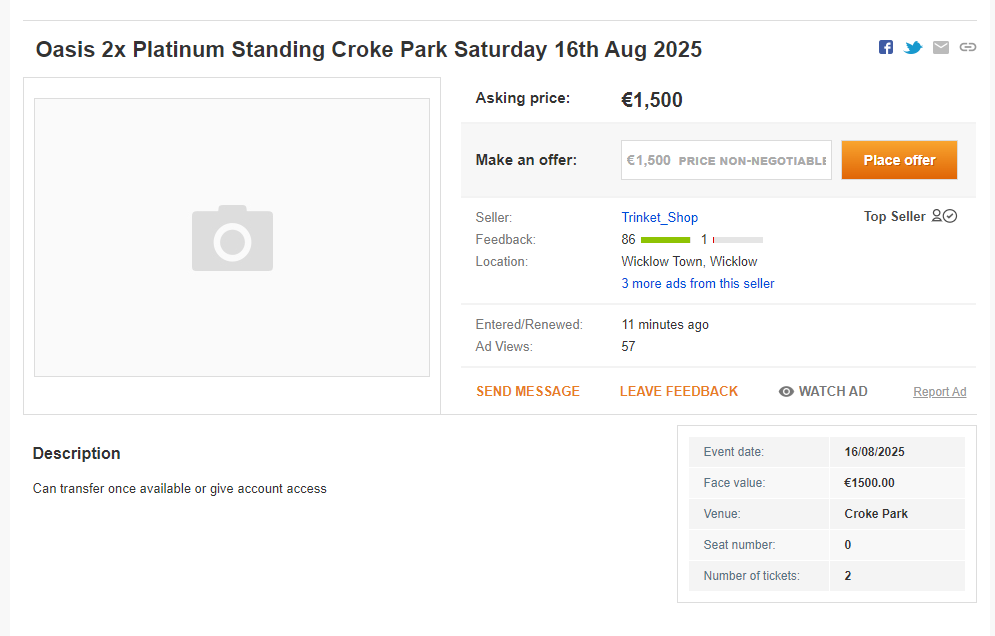Click the eye icon beside Watch Ad
The image size is (995, 636).
tap(786, 392)
